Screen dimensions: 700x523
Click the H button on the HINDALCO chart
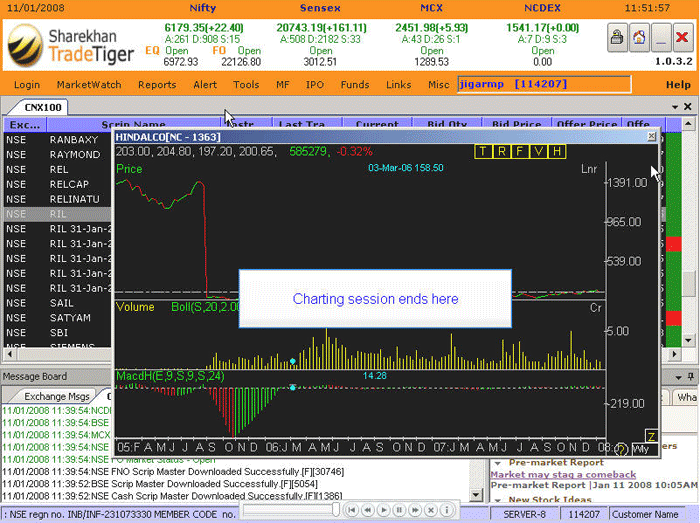[557, 152]
